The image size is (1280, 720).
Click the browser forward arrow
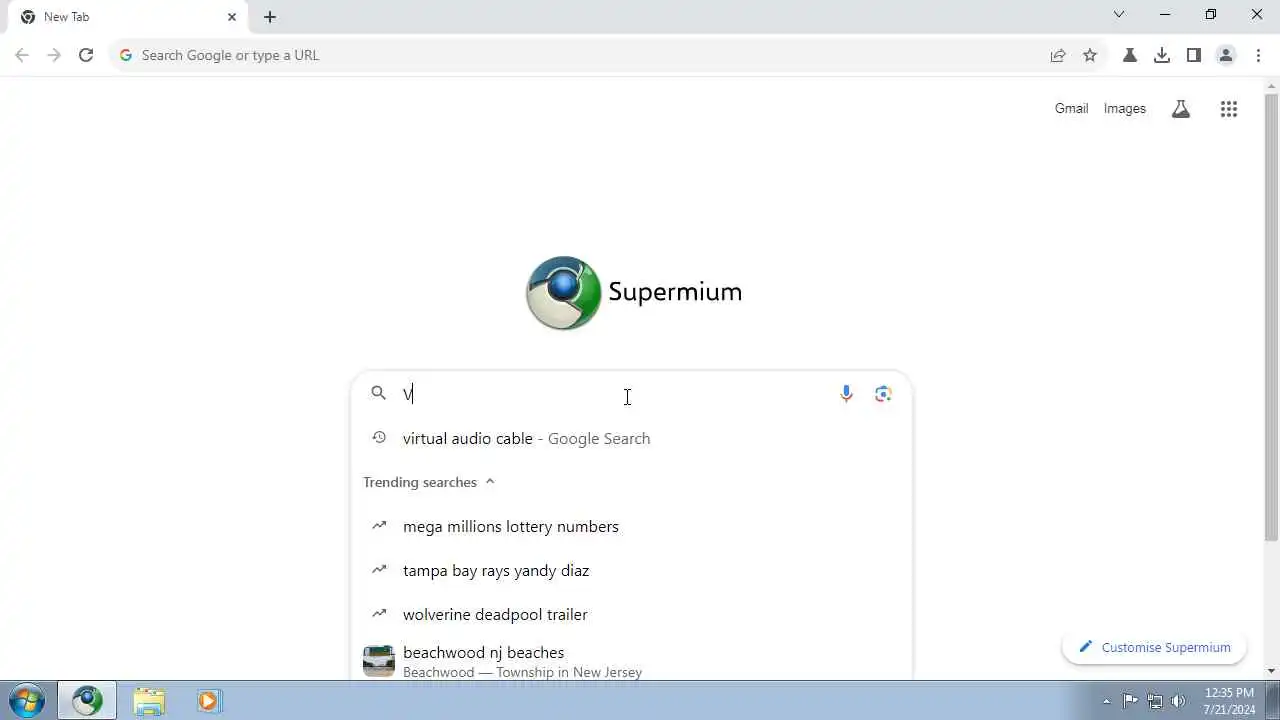pyautogui.click(x=54, y=55)
